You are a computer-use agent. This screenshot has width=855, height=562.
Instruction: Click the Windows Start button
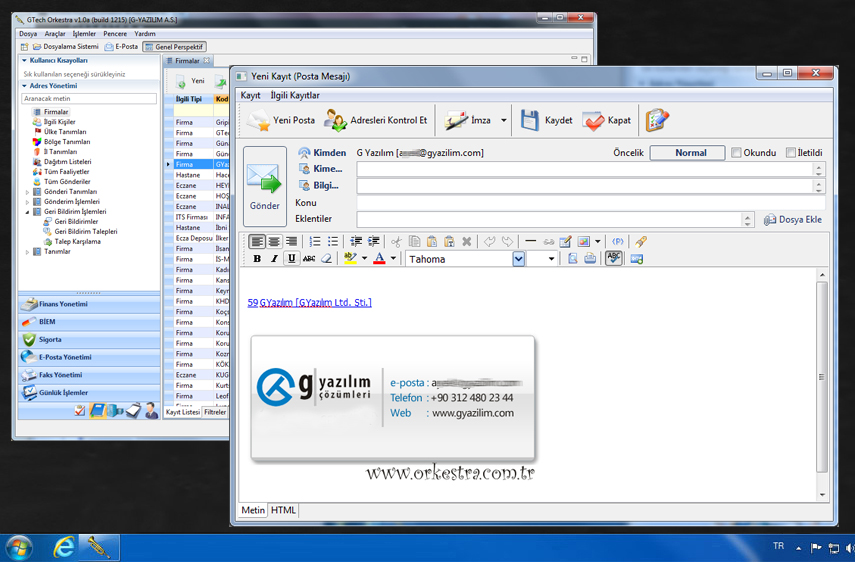click(x=19, y=548)
